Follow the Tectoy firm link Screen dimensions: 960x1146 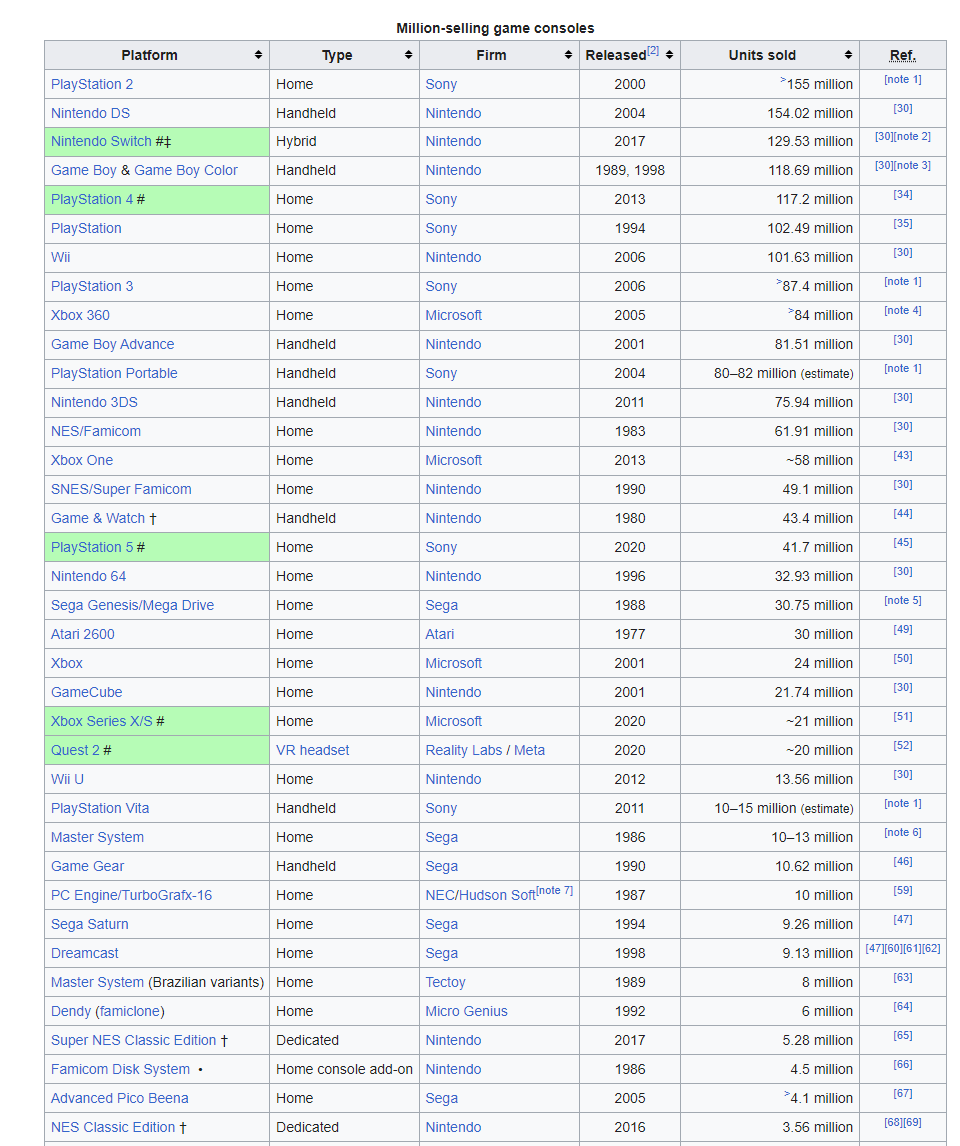tap(446, 982)
